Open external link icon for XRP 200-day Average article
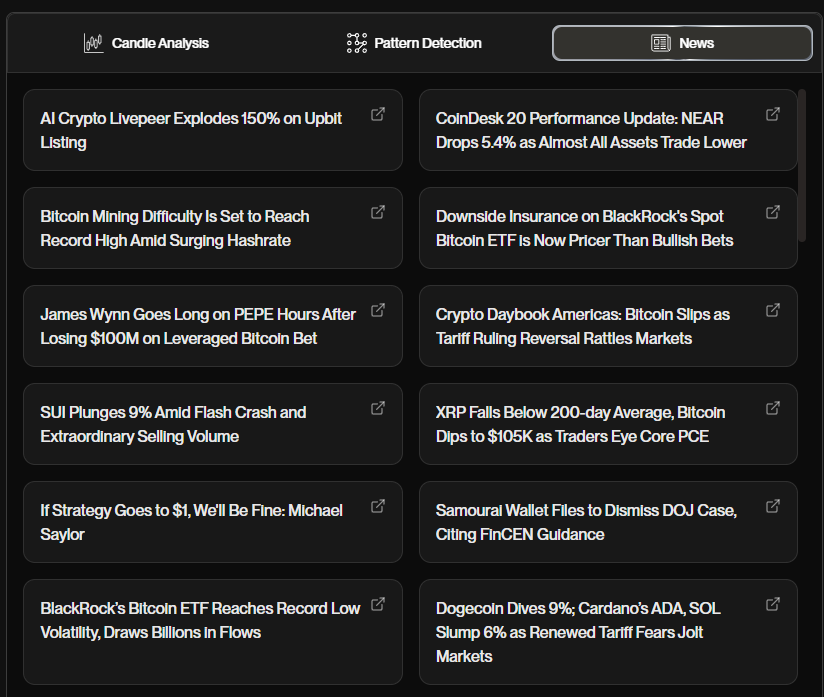The image size is (824, 697). coord(772,408)
